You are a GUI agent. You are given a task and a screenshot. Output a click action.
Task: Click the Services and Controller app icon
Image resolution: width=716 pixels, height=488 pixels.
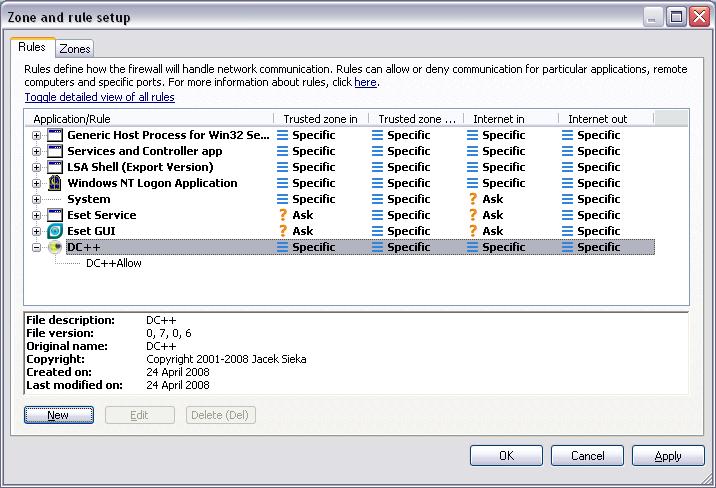pyautogui.click(x=55, y=151)
